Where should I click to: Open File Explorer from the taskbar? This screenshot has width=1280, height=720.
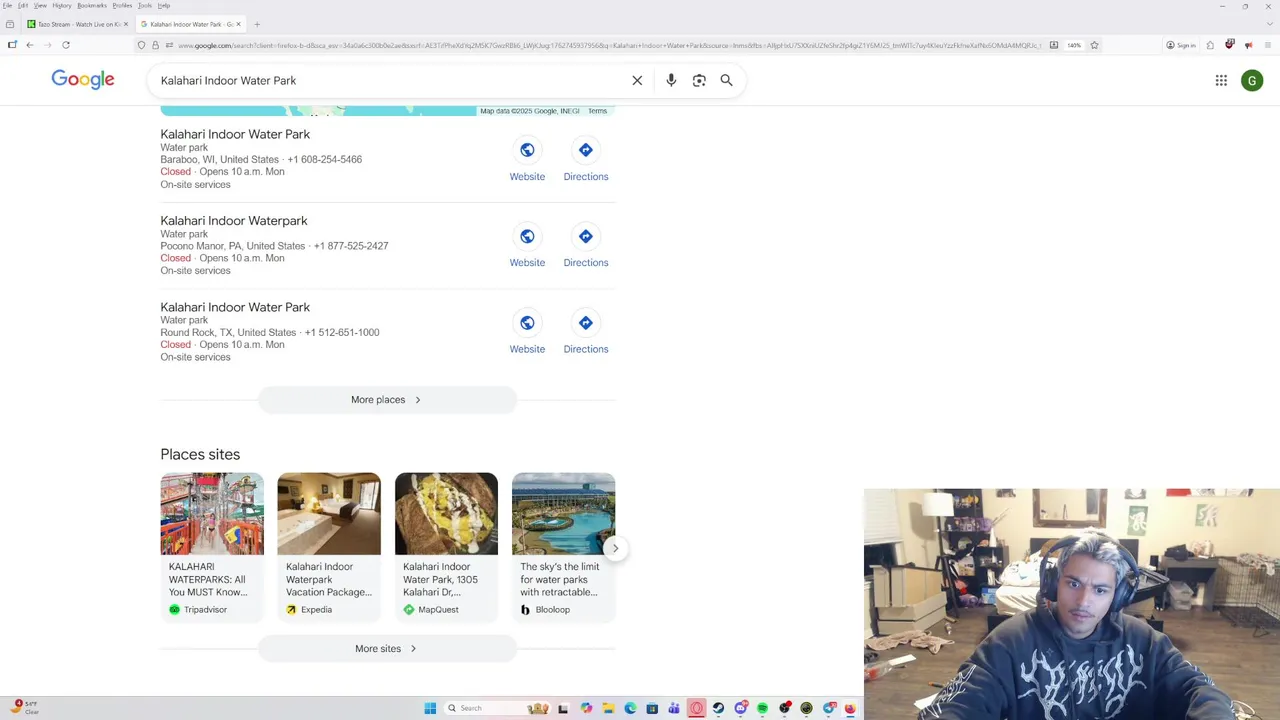609,708
